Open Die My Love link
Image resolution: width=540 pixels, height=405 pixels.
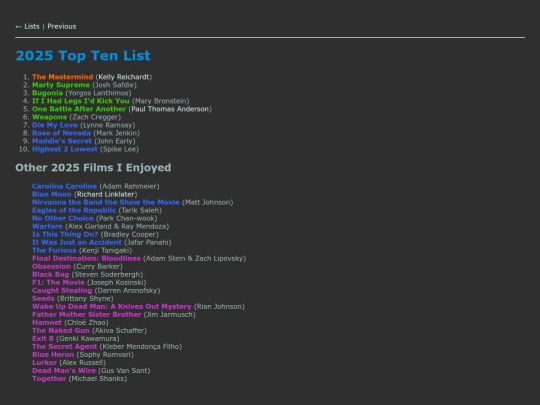[55, 125]
